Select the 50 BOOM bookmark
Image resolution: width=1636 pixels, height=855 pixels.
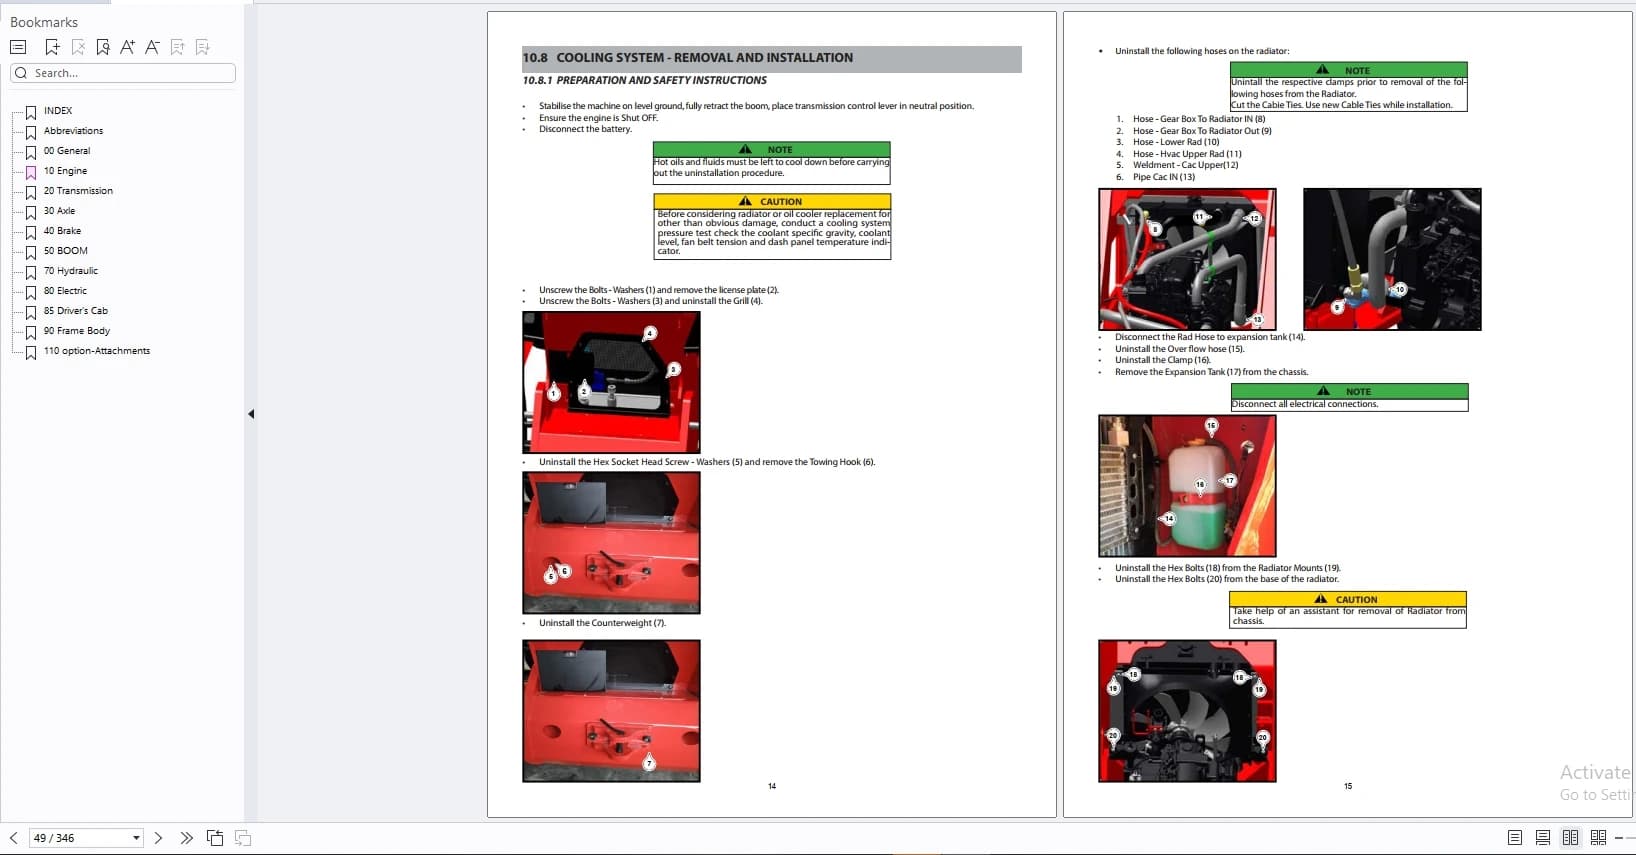65,251
